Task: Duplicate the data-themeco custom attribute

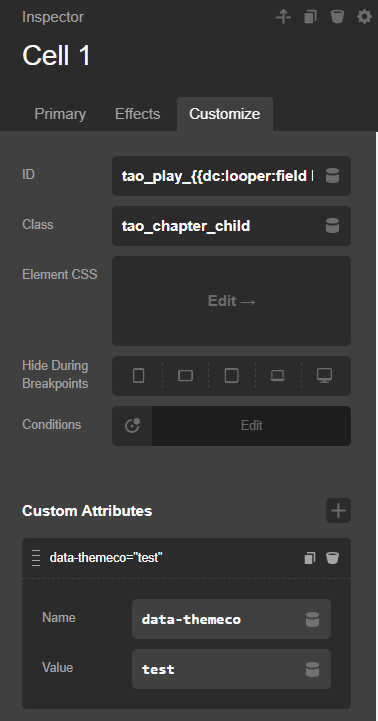Action: coord(310,558)
